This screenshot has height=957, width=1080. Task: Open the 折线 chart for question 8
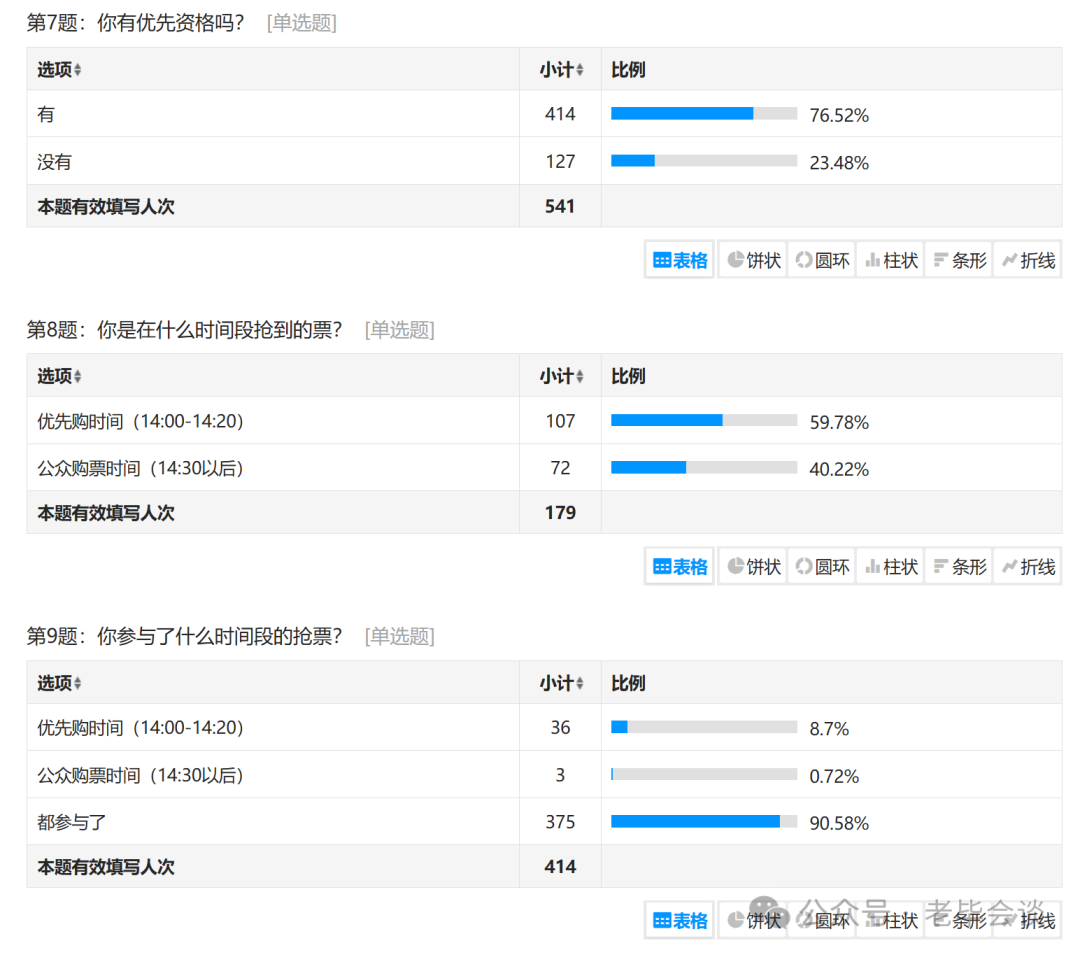[x=1028, y=566]
